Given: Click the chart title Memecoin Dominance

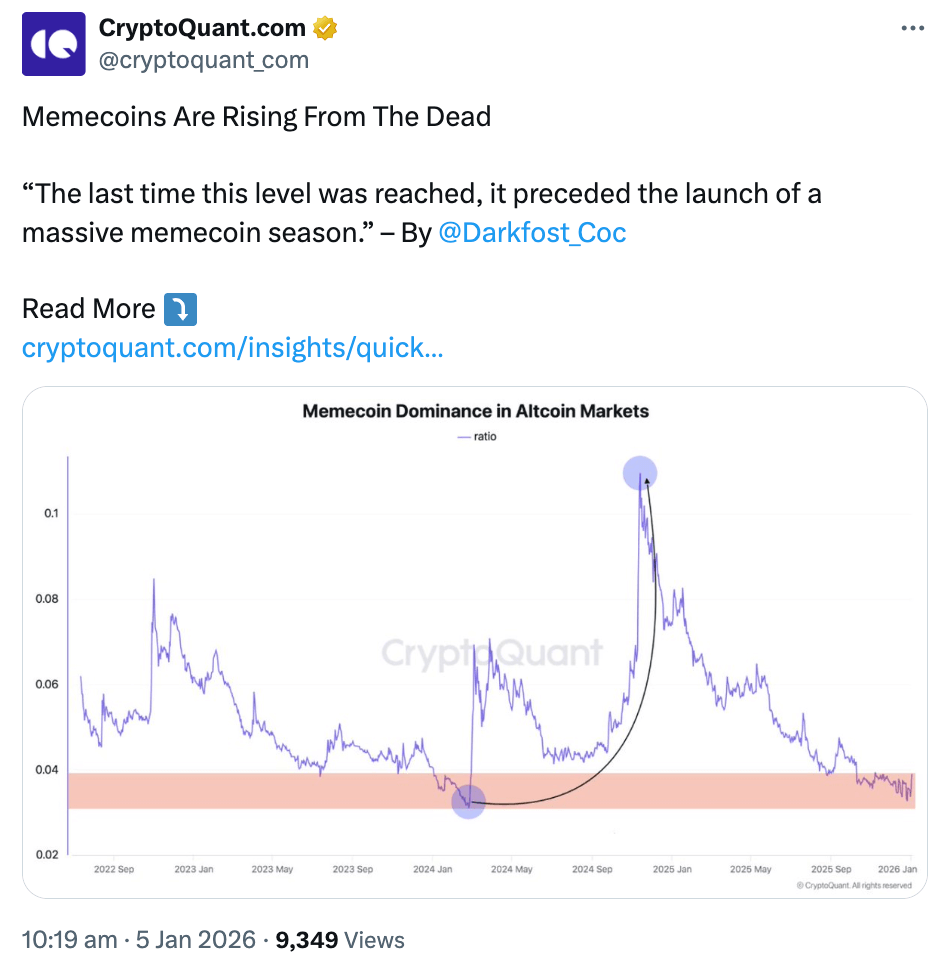Looking at the screenshot, I should tap(475, 411).
